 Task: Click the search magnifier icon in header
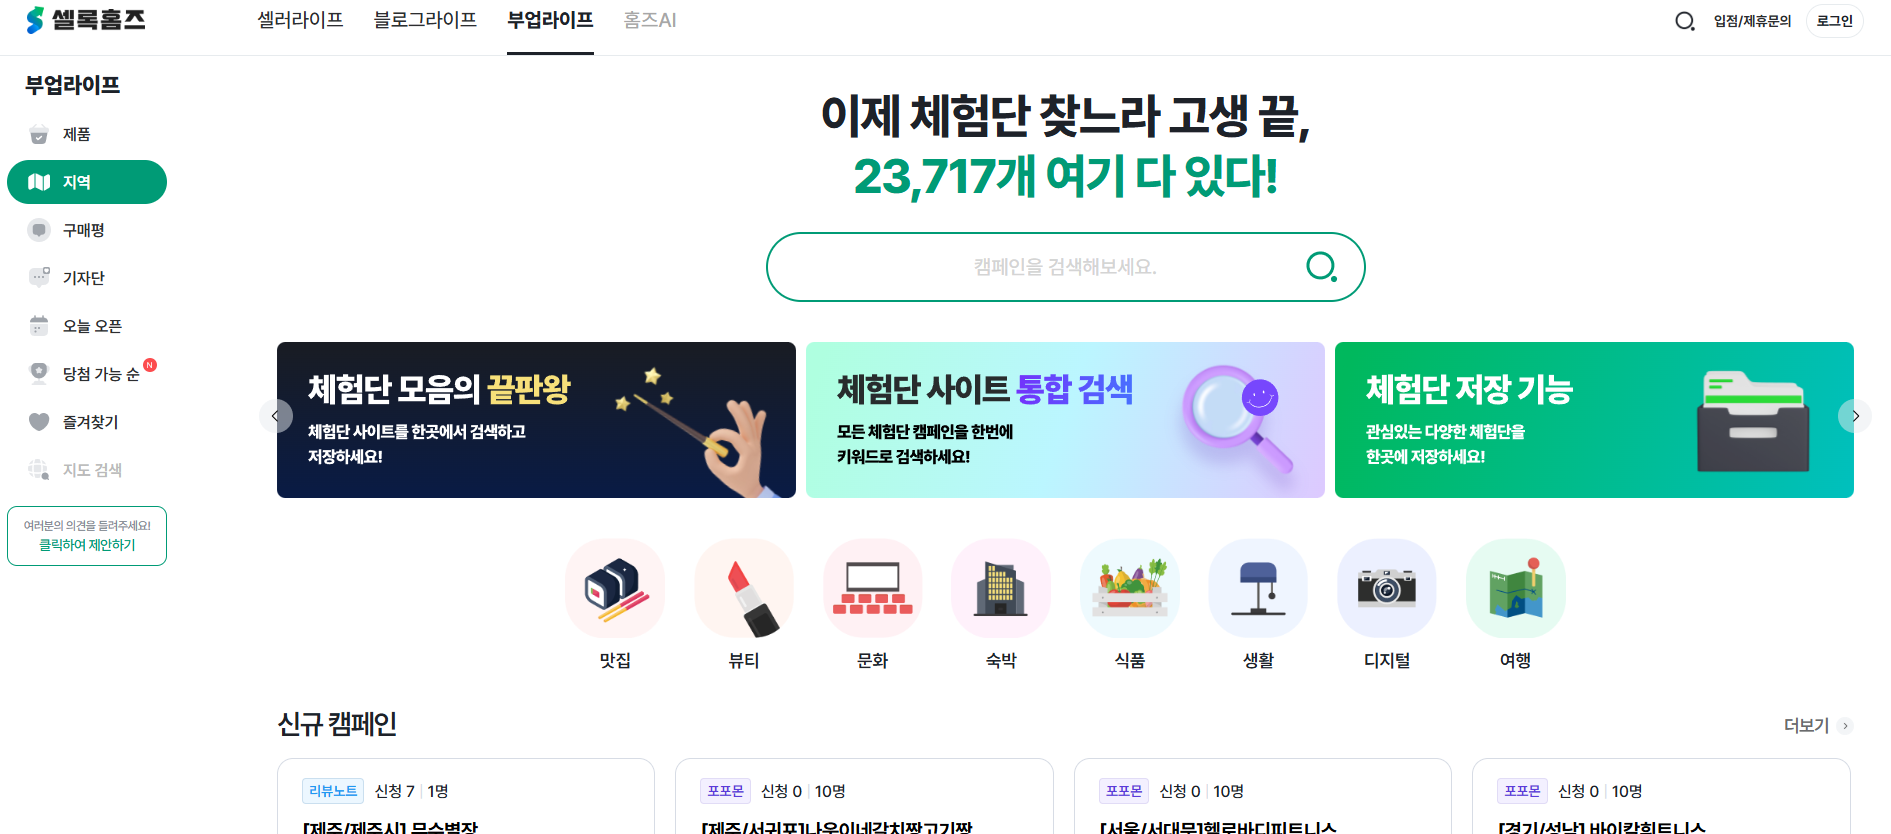click(x=1685, y=21)
